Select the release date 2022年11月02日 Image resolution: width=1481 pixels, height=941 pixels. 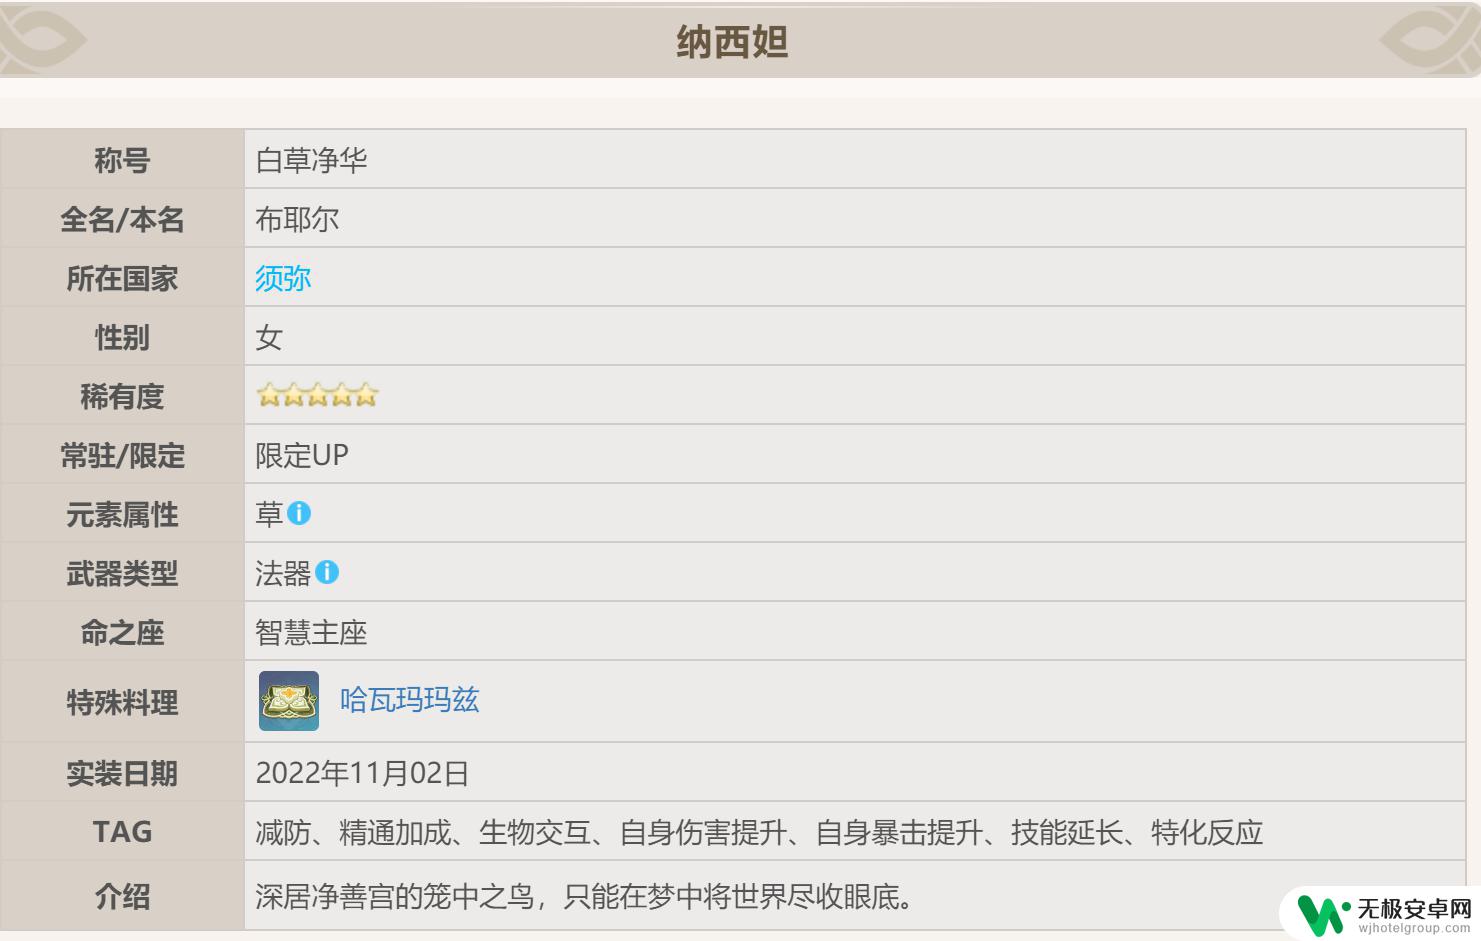tap(362, 773)
